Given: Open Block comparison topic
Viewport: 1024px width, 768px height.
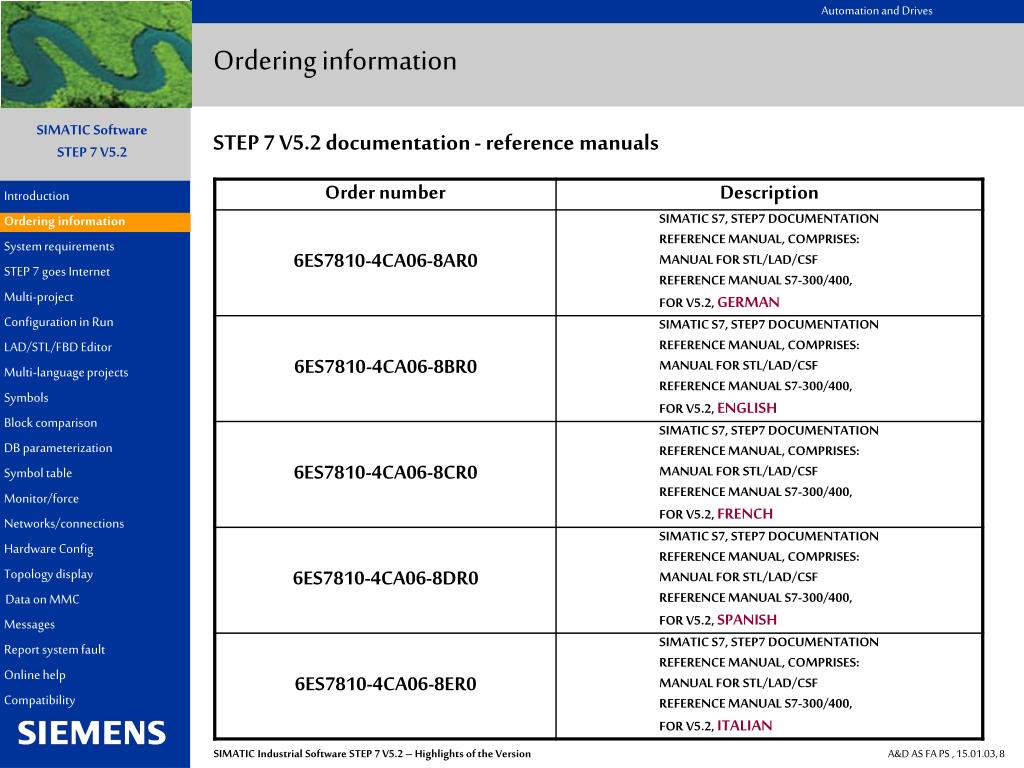Looking at the screenshot, I should [x=50, y=423].
